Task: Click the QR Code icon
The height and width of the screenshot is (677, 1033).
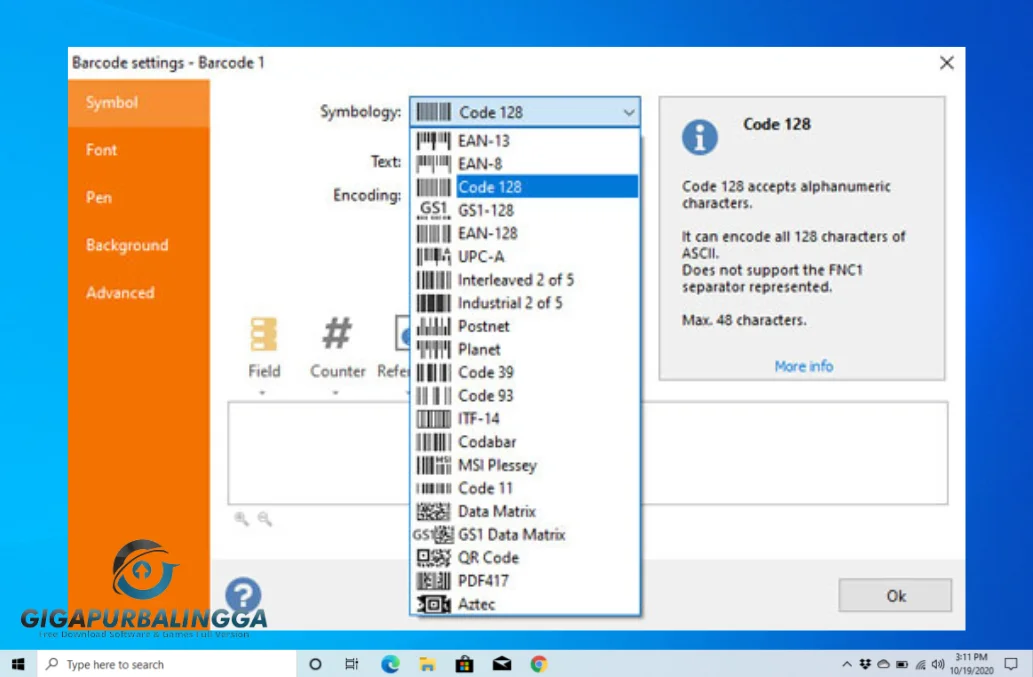Action: [433, 558]
